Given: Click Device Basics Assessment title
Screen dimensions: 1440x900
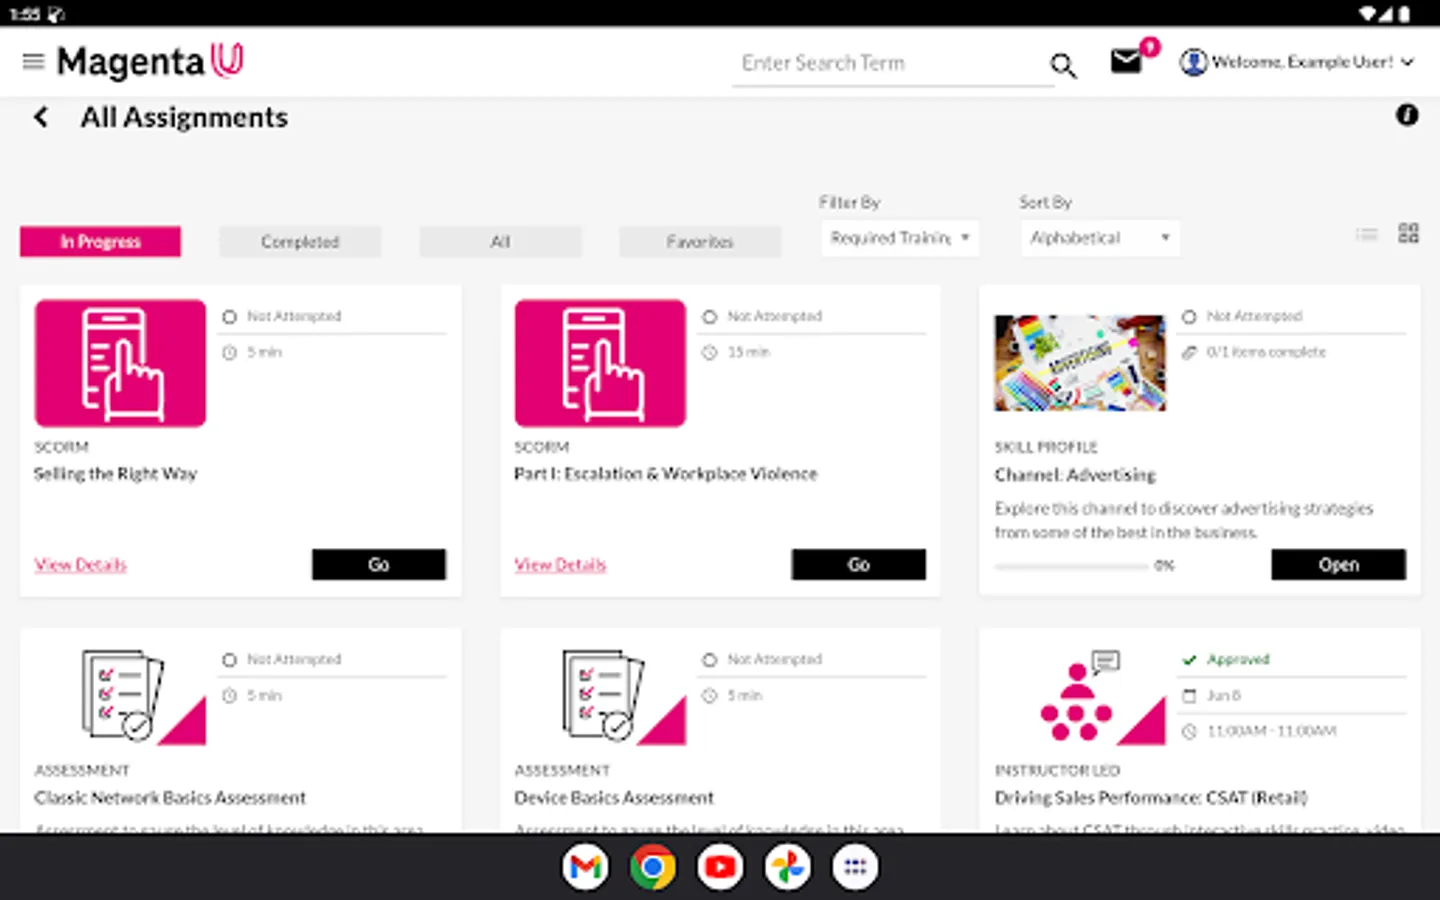Looking at the screenshot, I should pyautogui.click(x=614, y=798).
